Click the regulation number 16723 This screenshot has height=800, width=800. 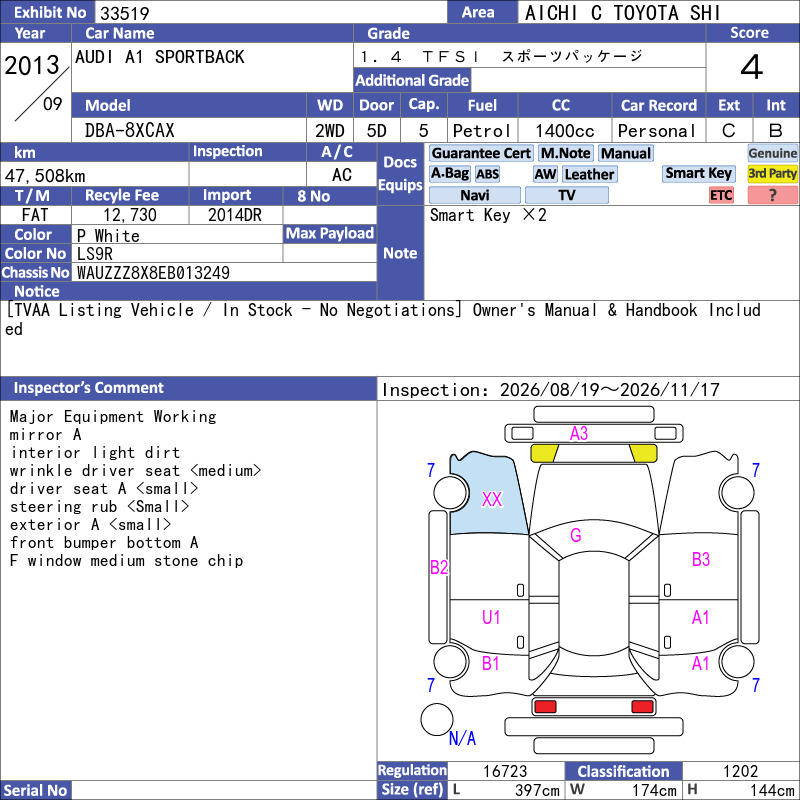click(505, 771)
